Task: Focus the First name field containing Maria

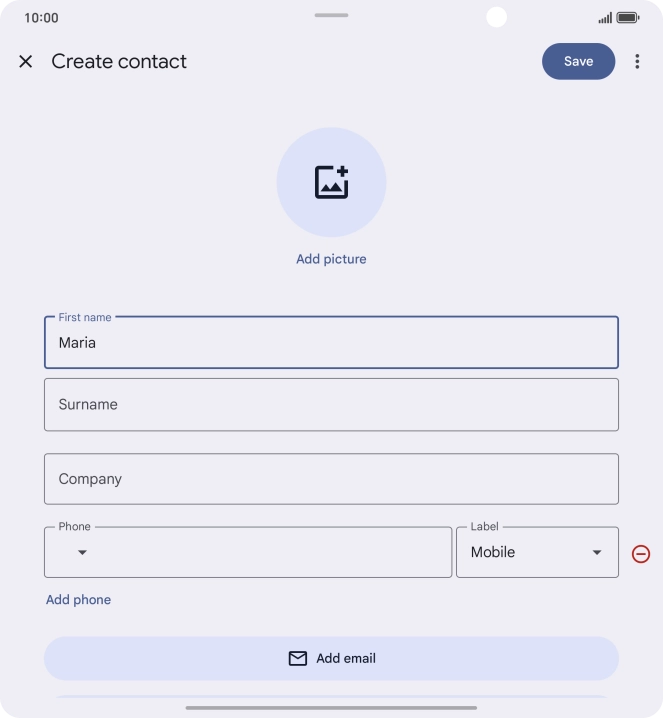Action: click(331, 343)
